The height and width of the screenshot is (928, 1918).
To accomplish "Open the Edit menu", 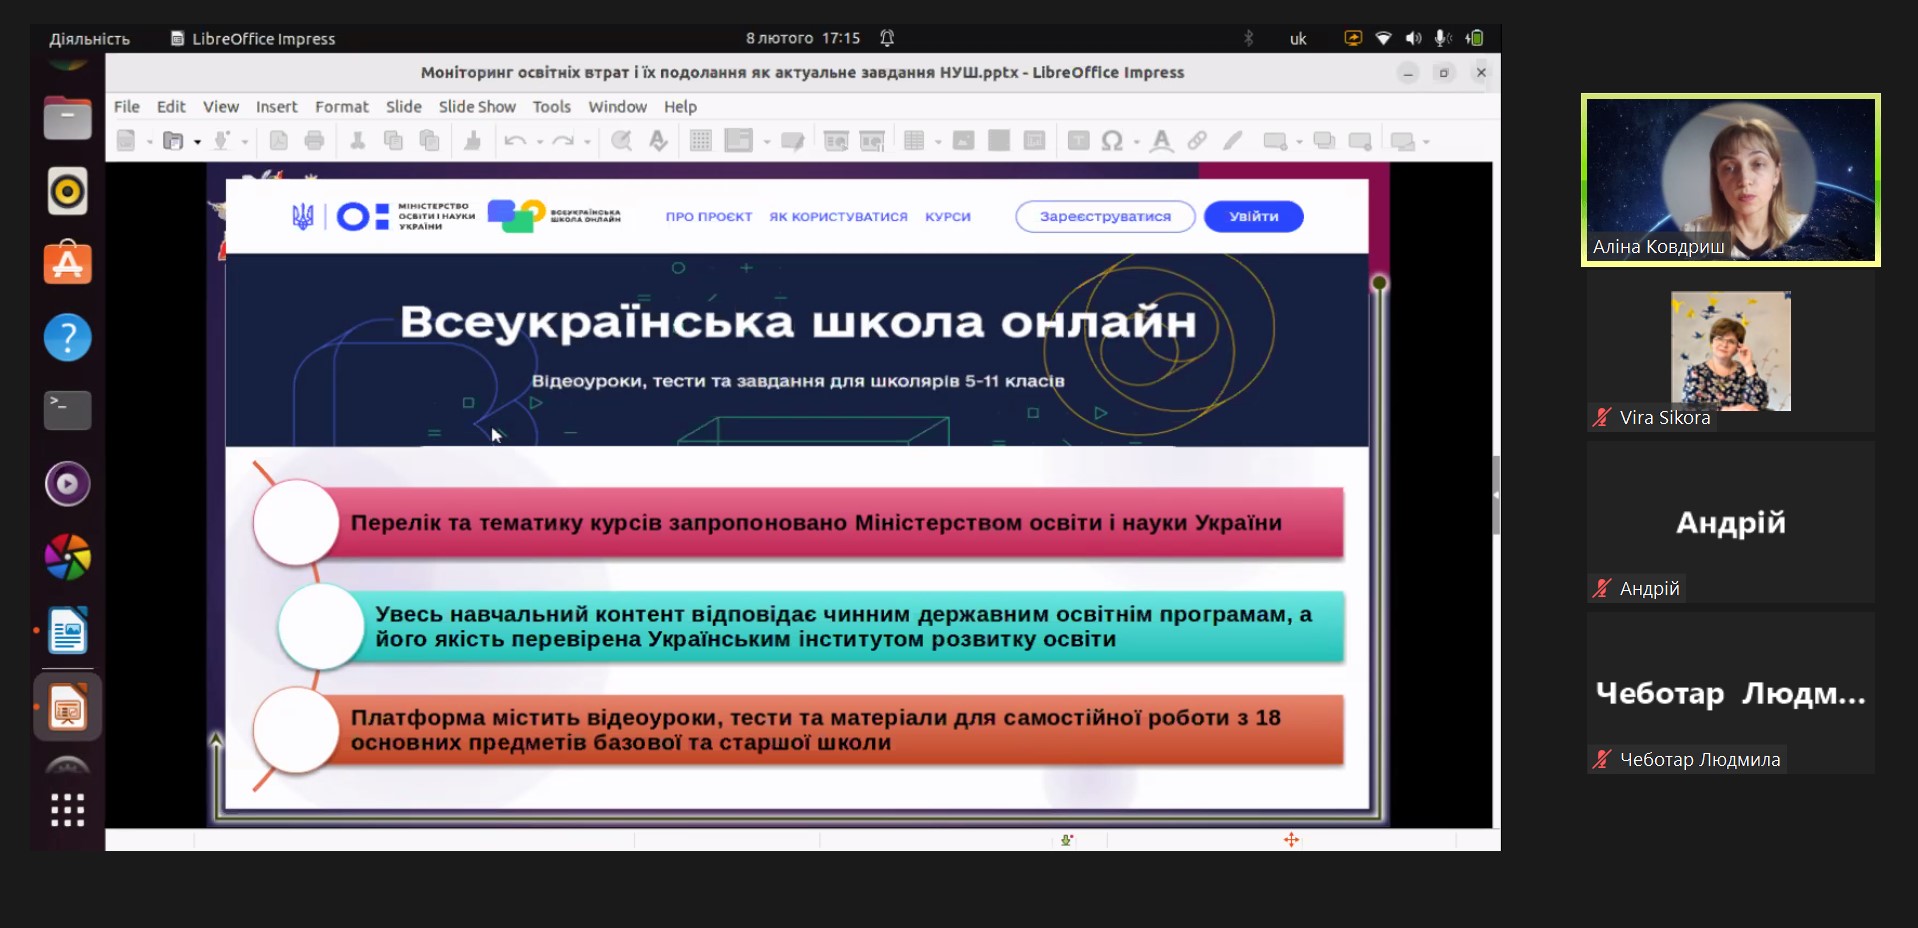I will click(x=171, y=107).
